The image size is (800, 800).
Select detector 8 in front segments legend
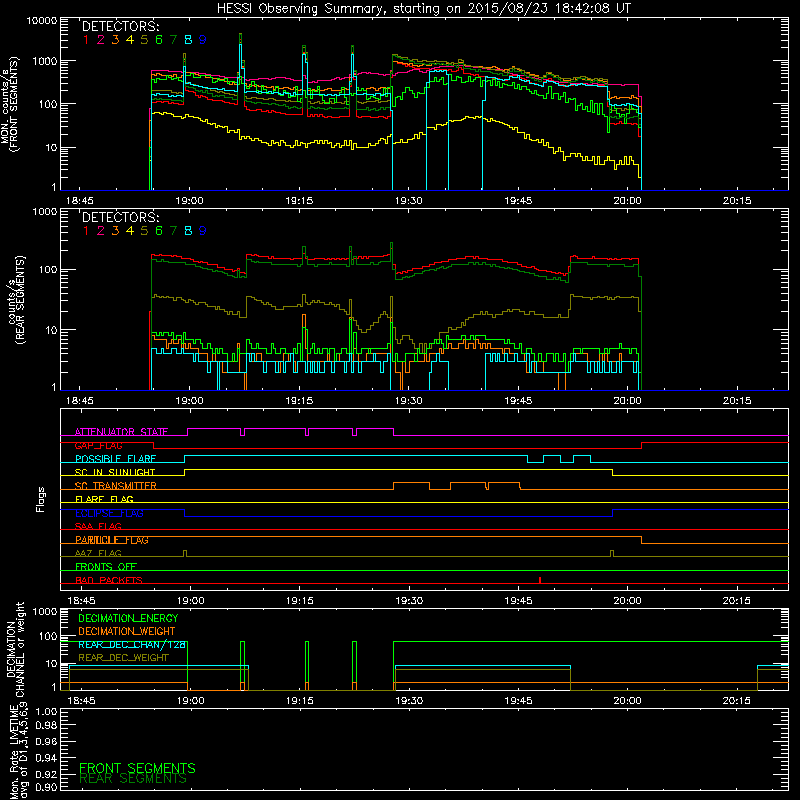(x=188, y=39)
